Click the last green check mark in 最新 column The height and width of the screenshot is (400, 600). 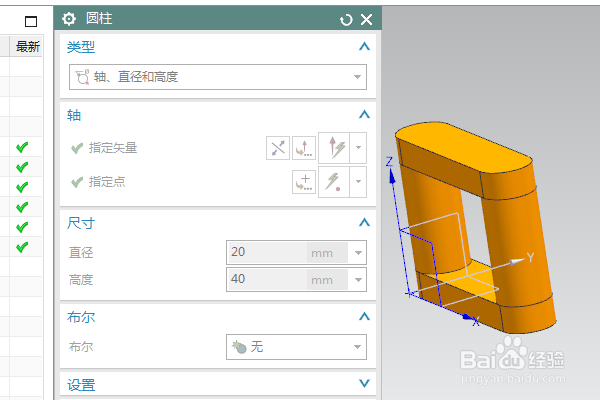(x=22, y=247)
